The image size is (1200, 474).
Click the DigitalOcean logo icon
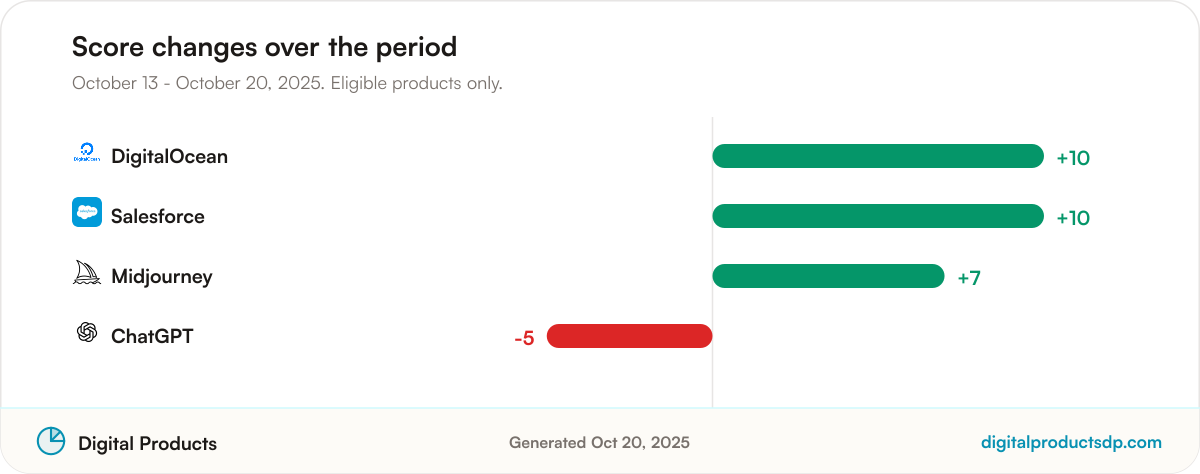pos(87,153)
